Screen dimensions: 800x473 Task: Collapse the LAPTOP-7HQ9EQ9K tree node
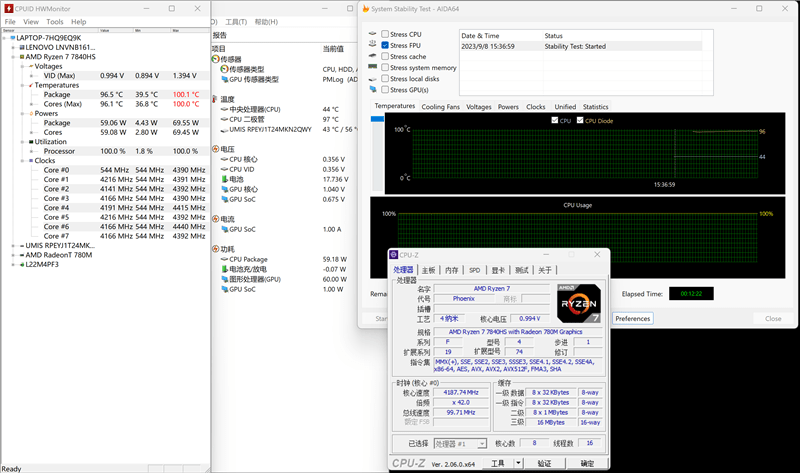tap(5, 38)
